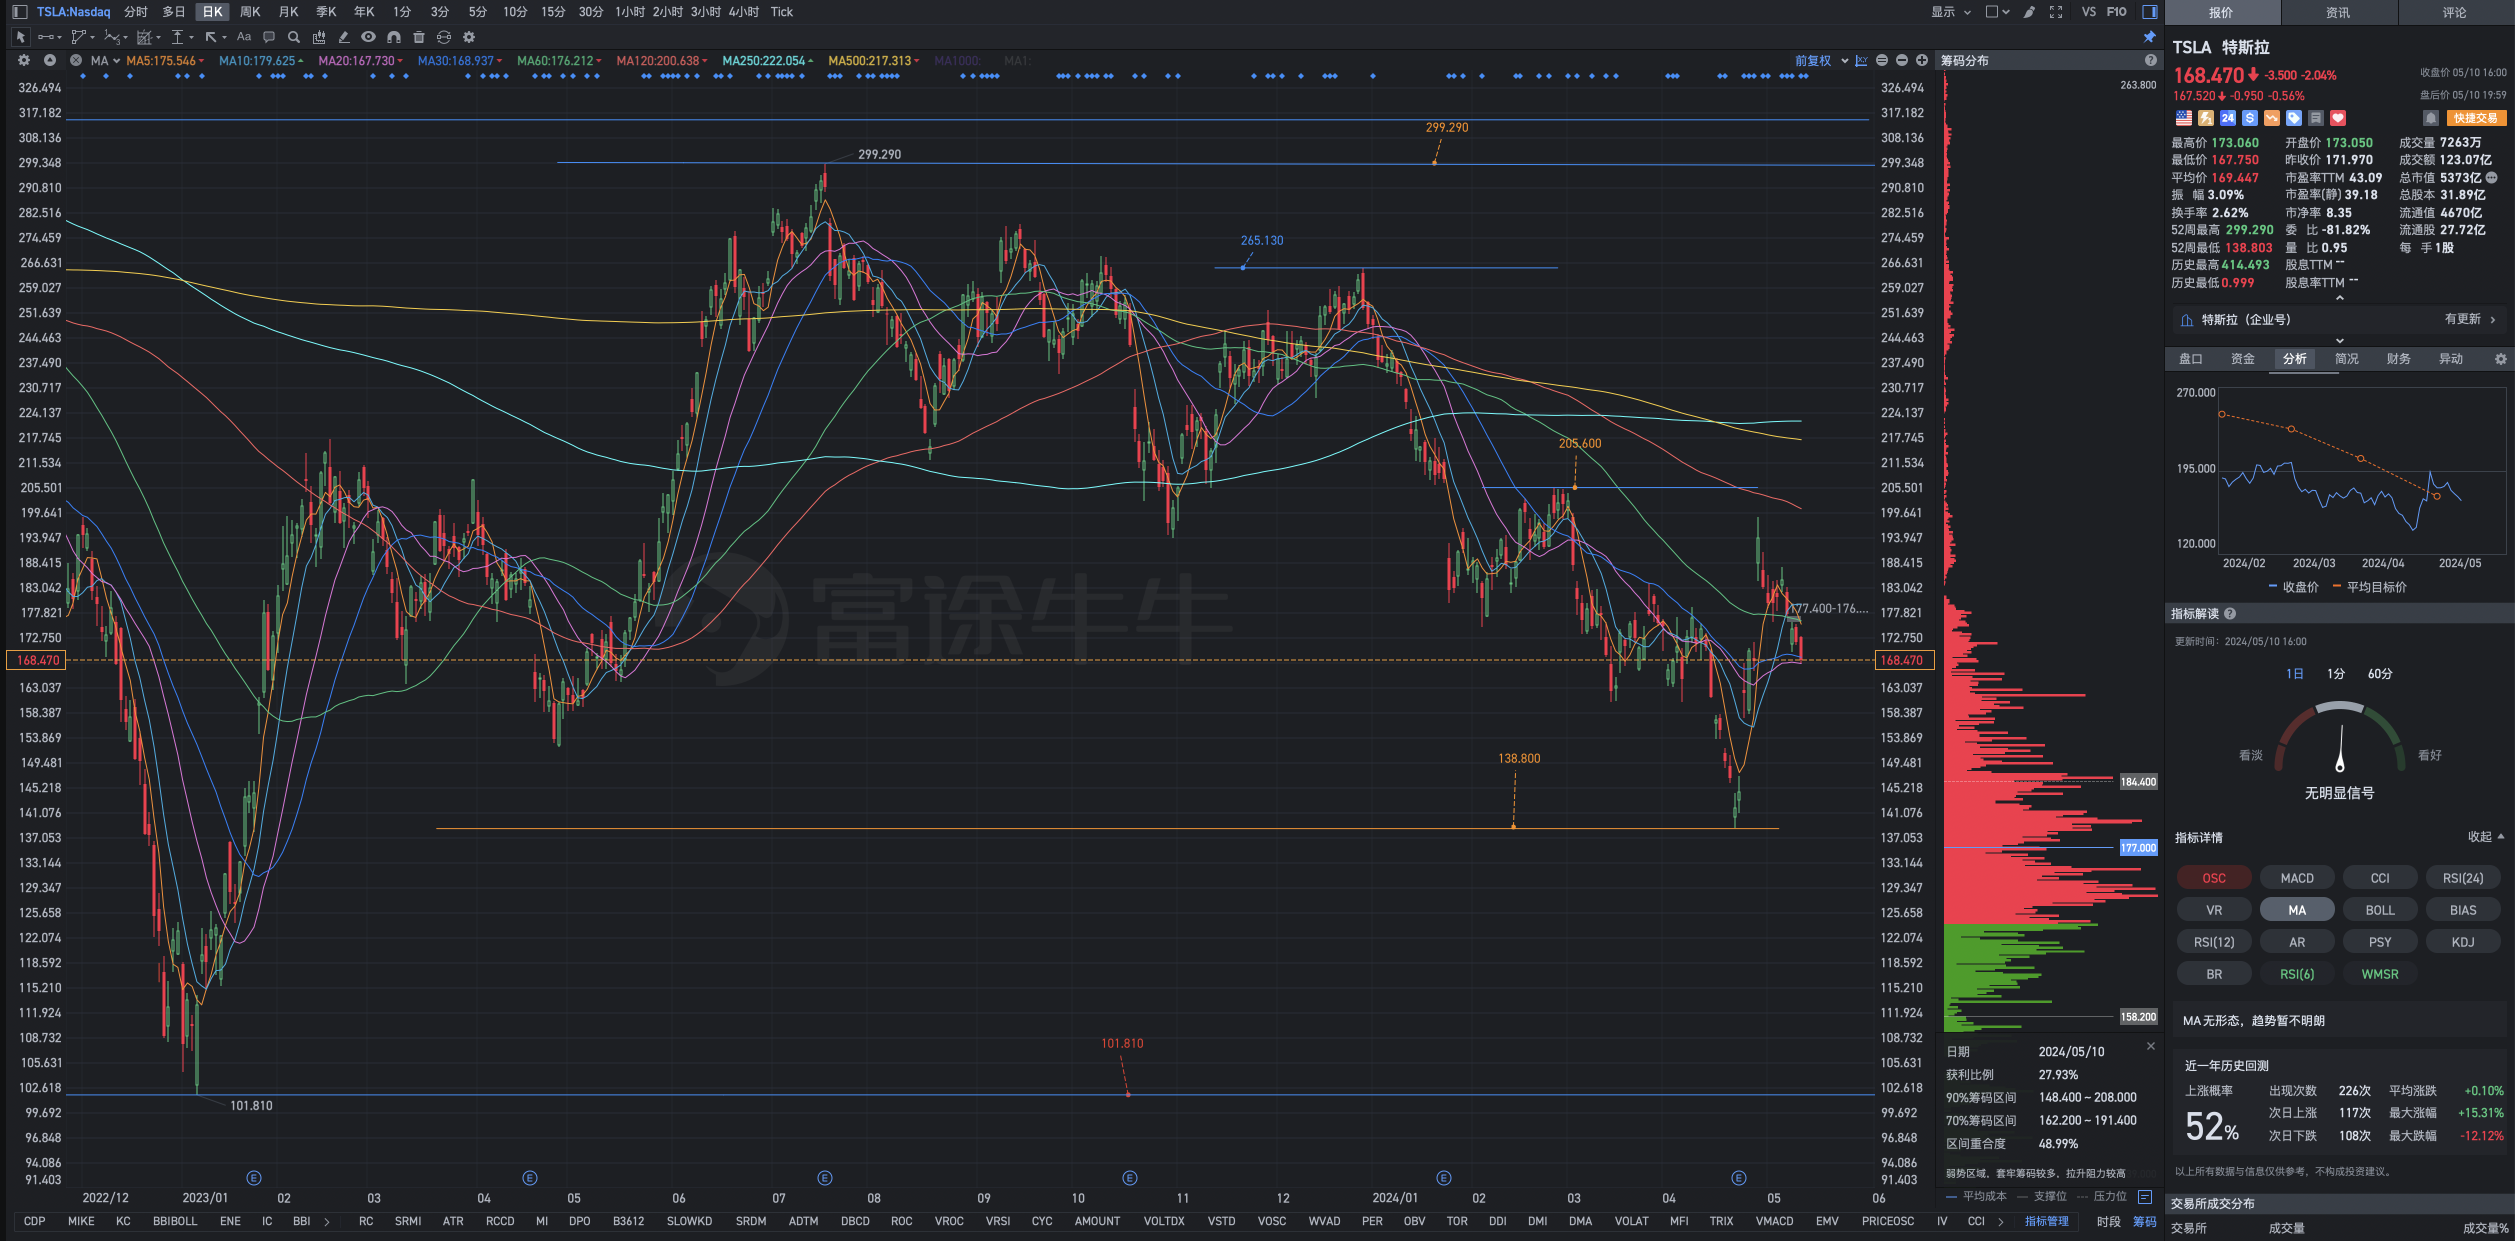Click the chip legend list icon

[2145, 1196]
